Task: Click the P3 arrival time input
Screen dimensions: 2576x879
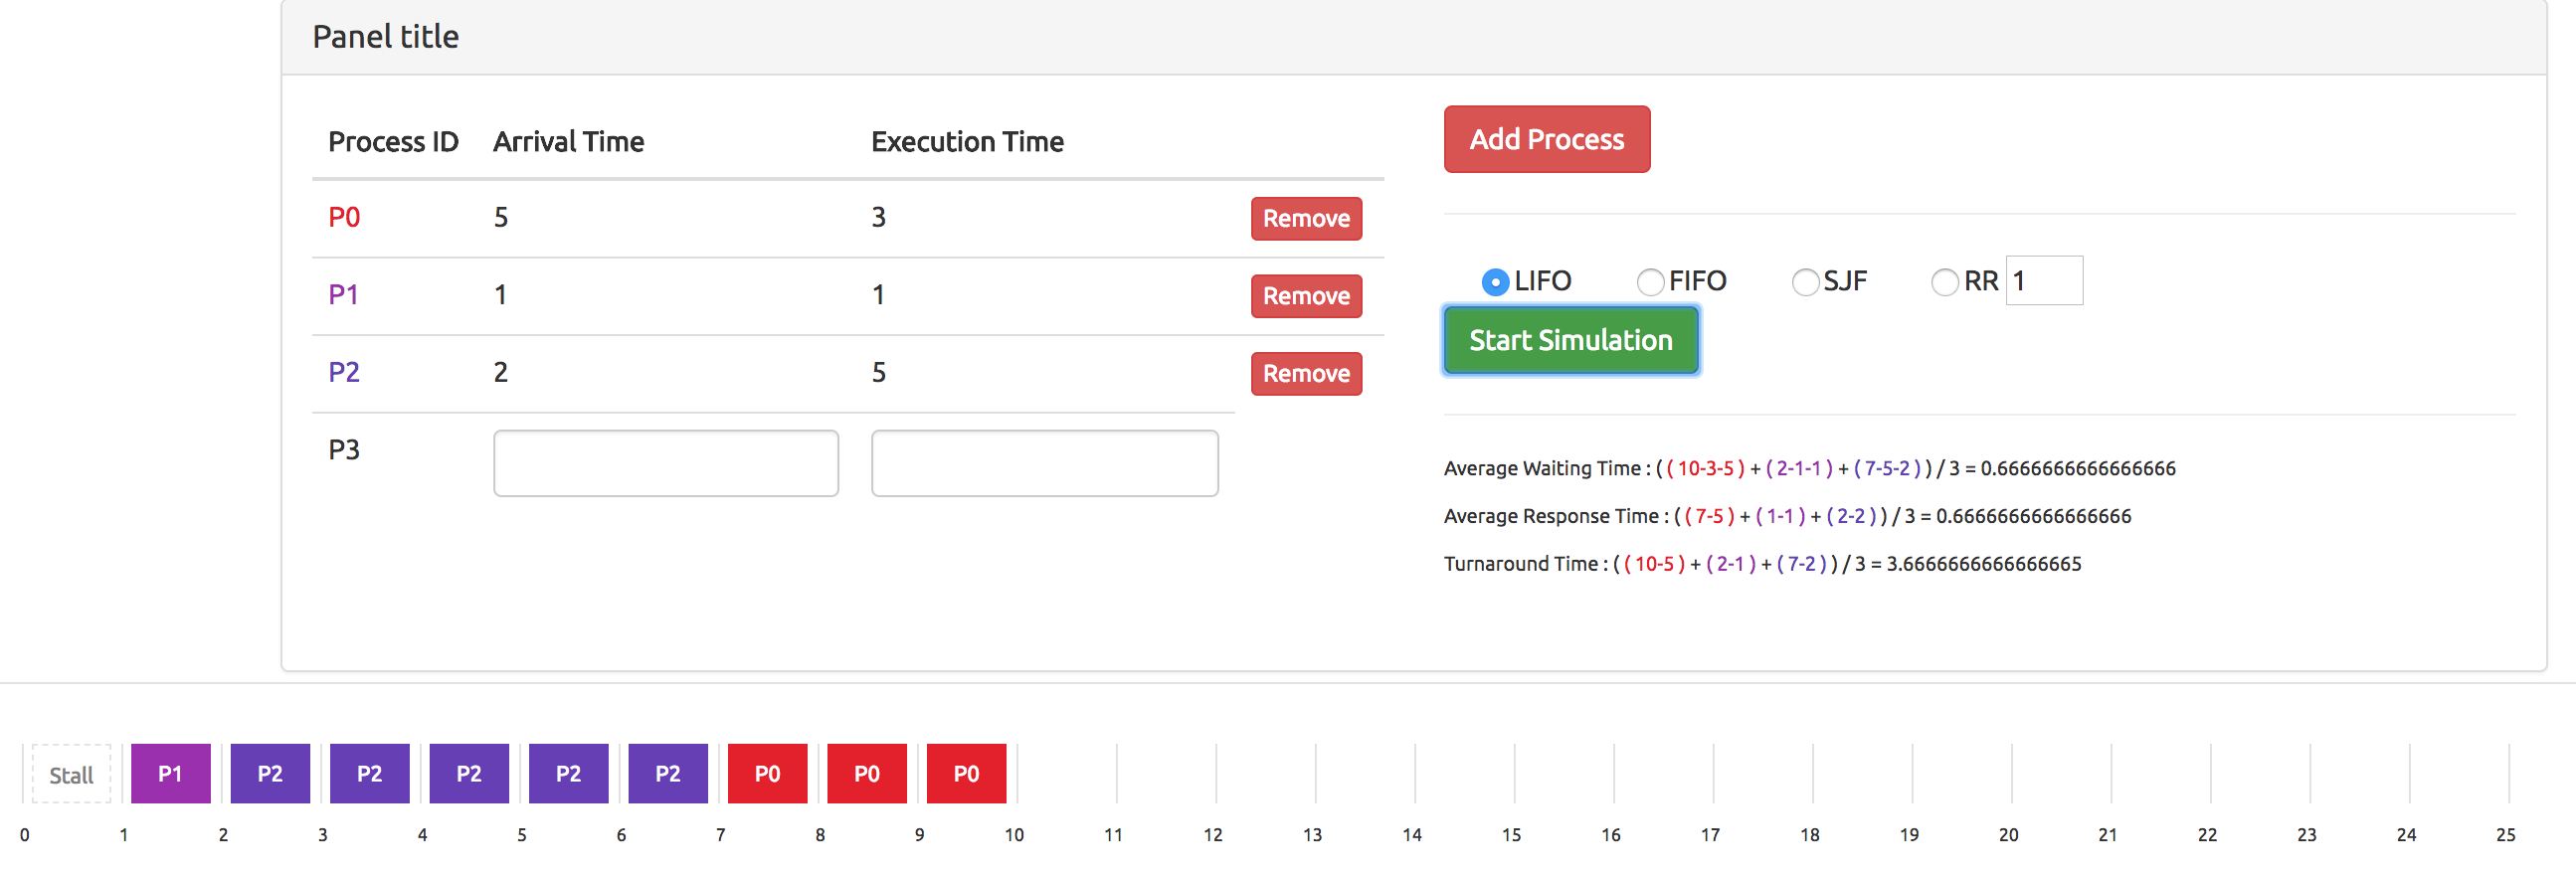Action: coord(666,463)
